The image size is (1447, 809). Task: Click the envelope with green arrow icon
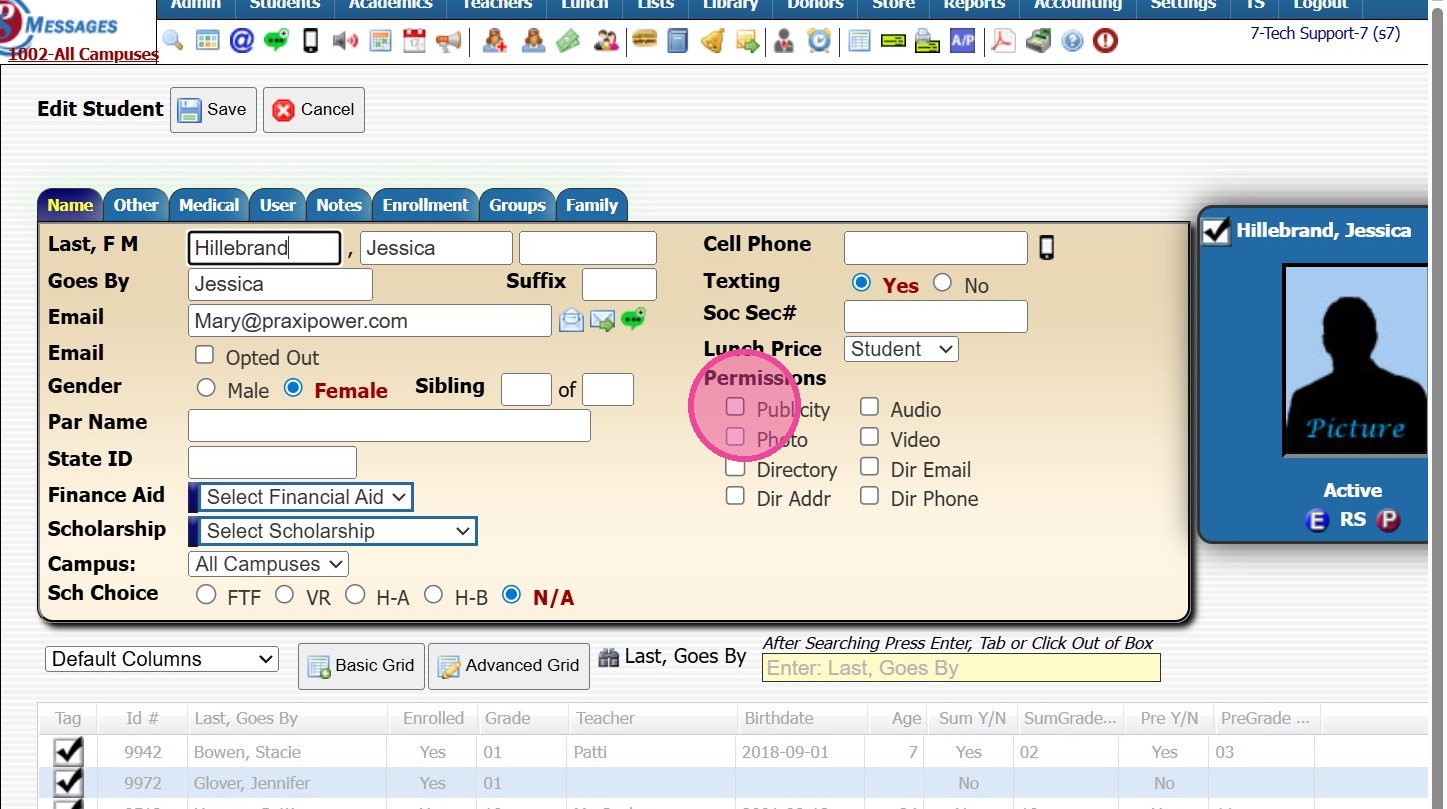click(602, 320)
